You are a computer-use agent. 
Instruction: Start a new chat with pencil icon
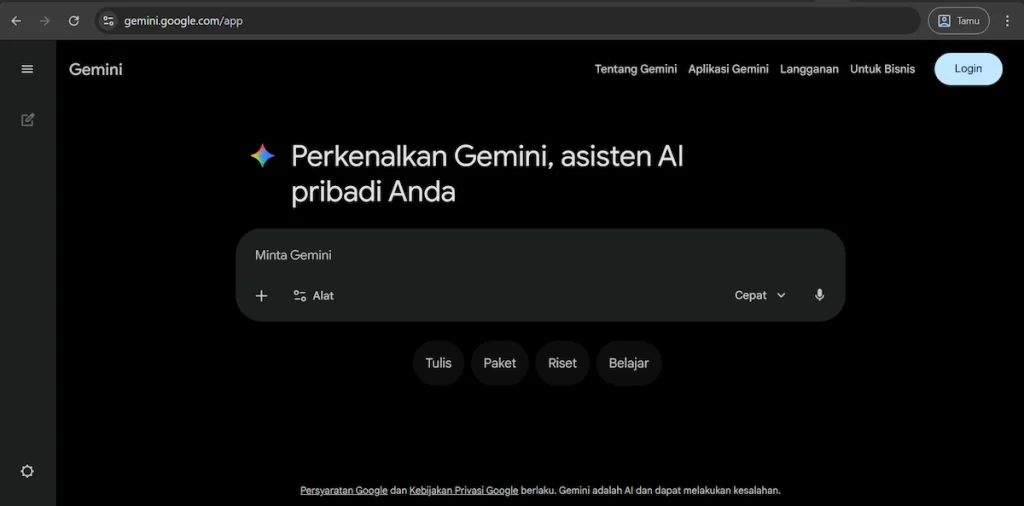27,120
